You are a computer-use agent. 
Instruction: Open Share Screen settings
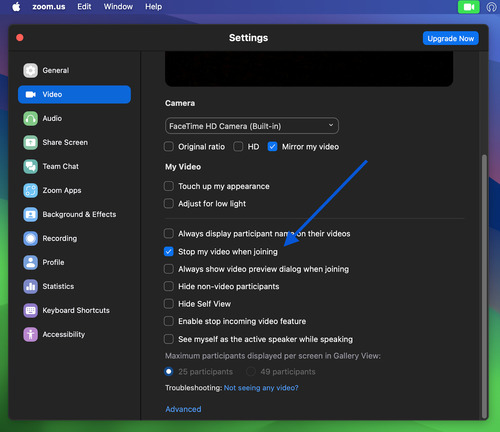(x=74, y=142)
